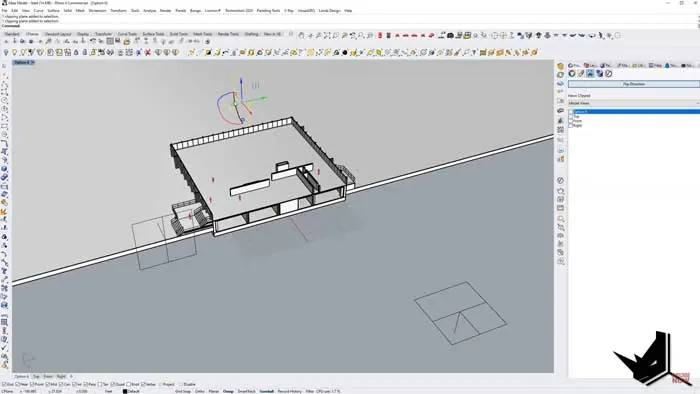
Task: Toggle Record History in the status bar
Action: click(x=289, y=391)
